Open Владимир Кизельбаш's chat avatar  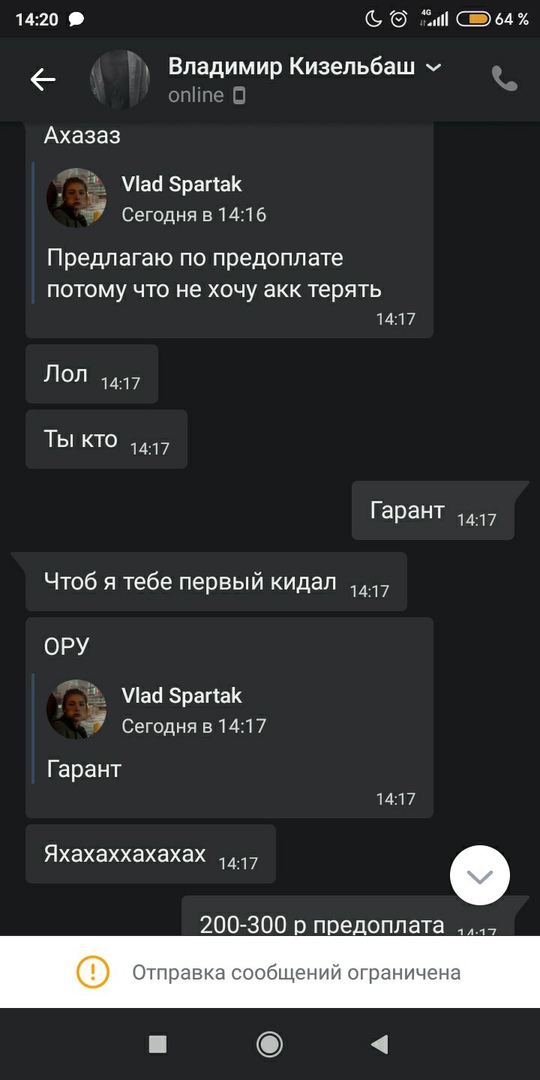click(120, 79)
